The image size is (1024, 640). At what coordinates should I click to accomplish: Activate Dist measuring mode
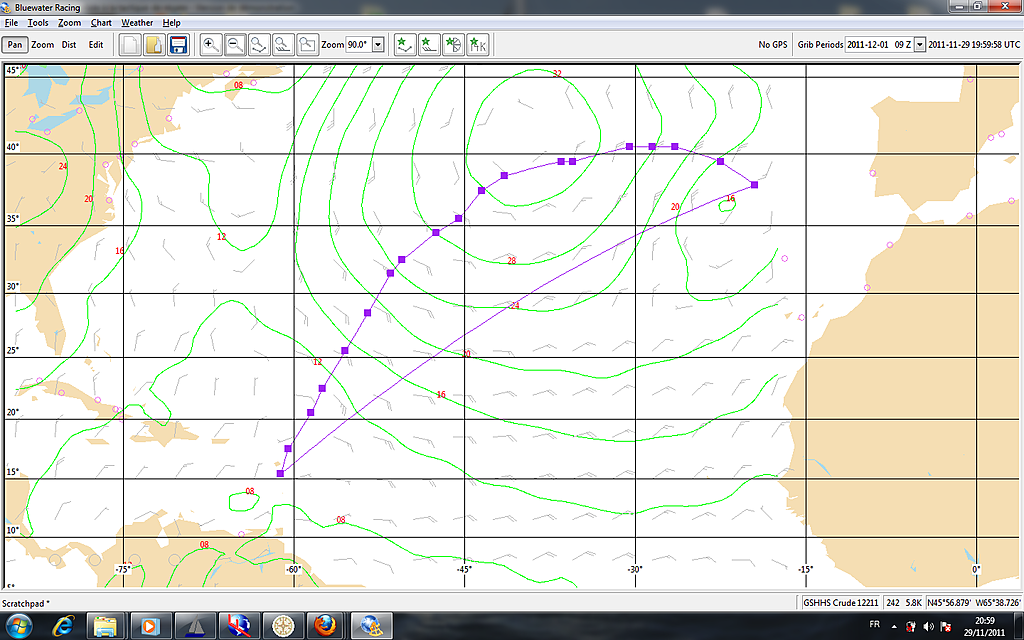coord(69,45)
